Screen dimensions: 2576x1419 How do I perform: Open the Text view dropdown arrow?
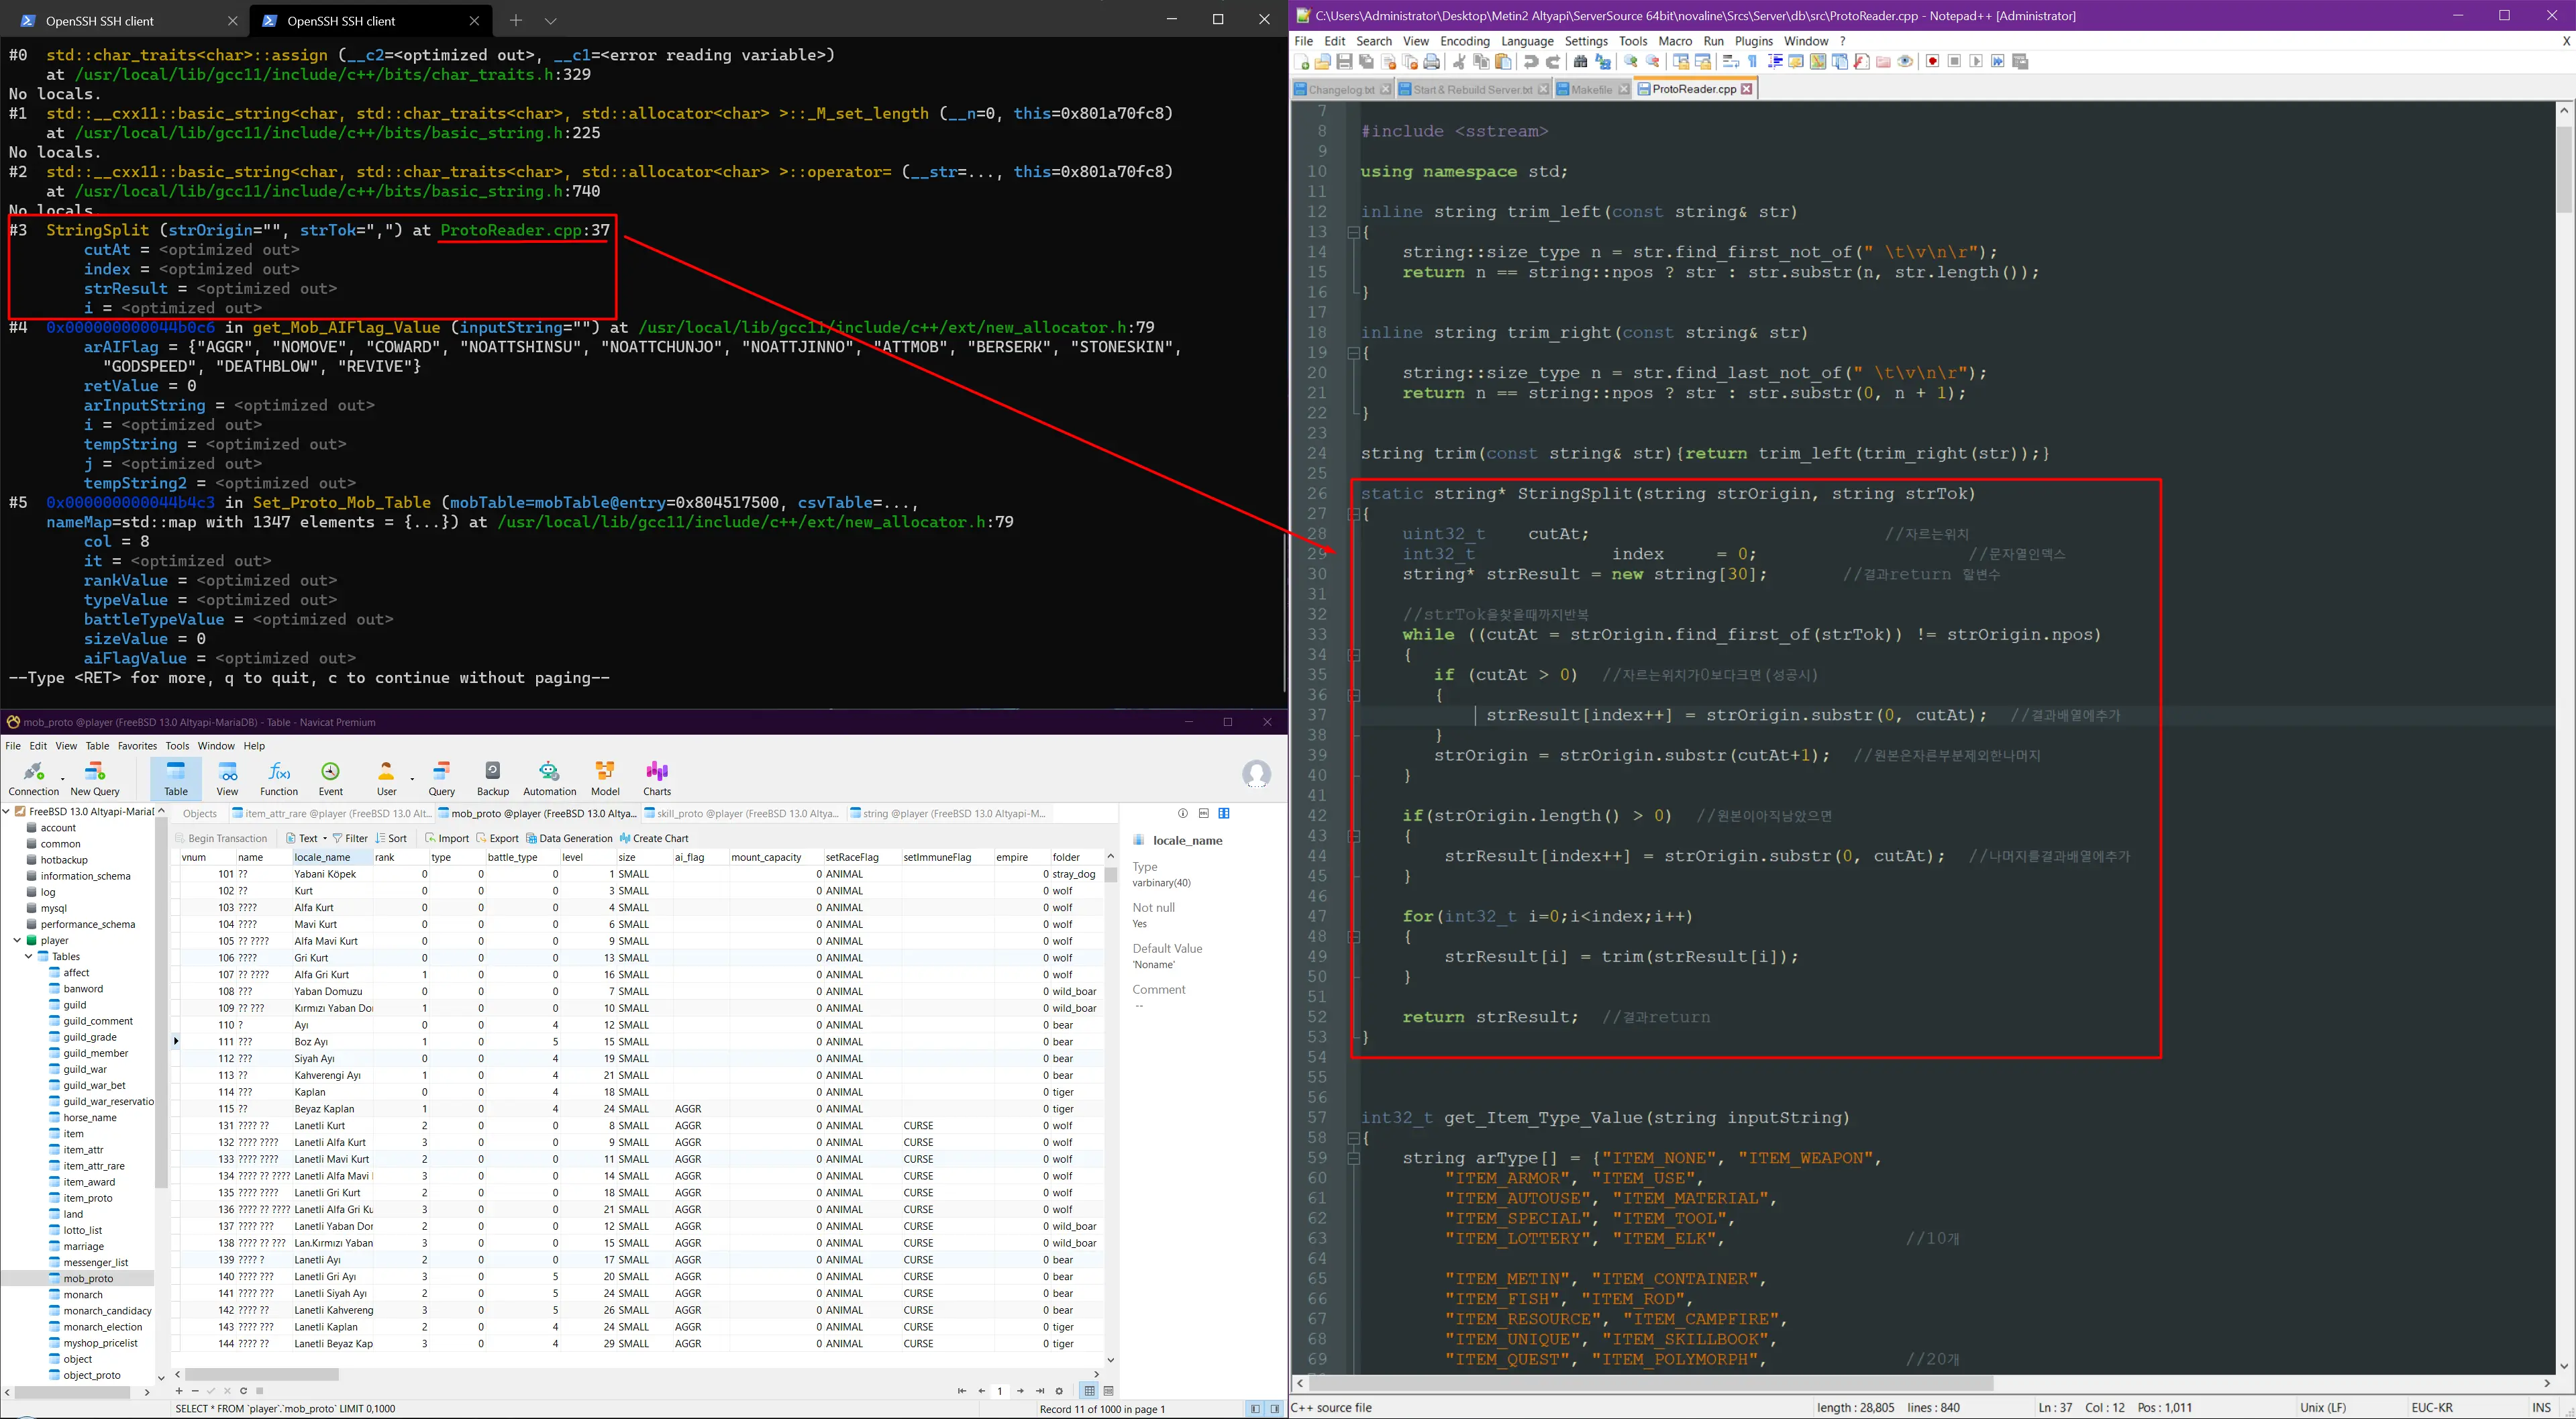[325, 839]
